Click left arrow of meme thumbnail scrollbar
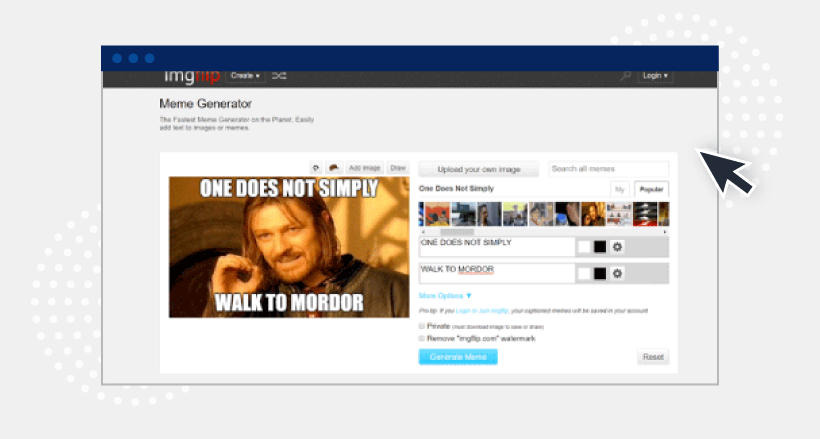Screen dimensions: 820x439 coord(423,232)
